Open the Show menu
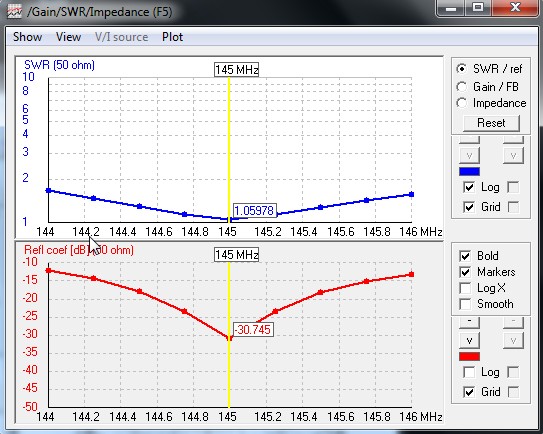 point(28,37)
